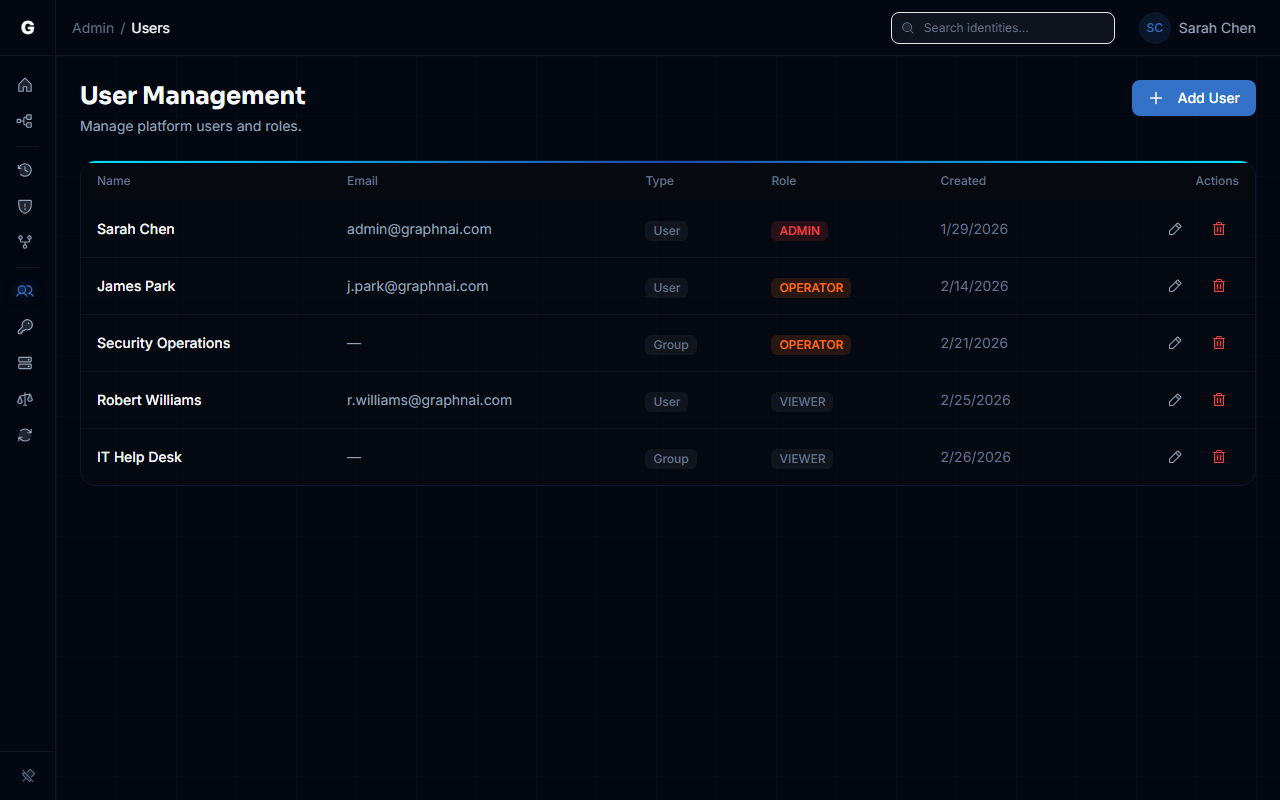
Task: Delete James Park via the trash icon
Action: click(x=1219, y=285)
